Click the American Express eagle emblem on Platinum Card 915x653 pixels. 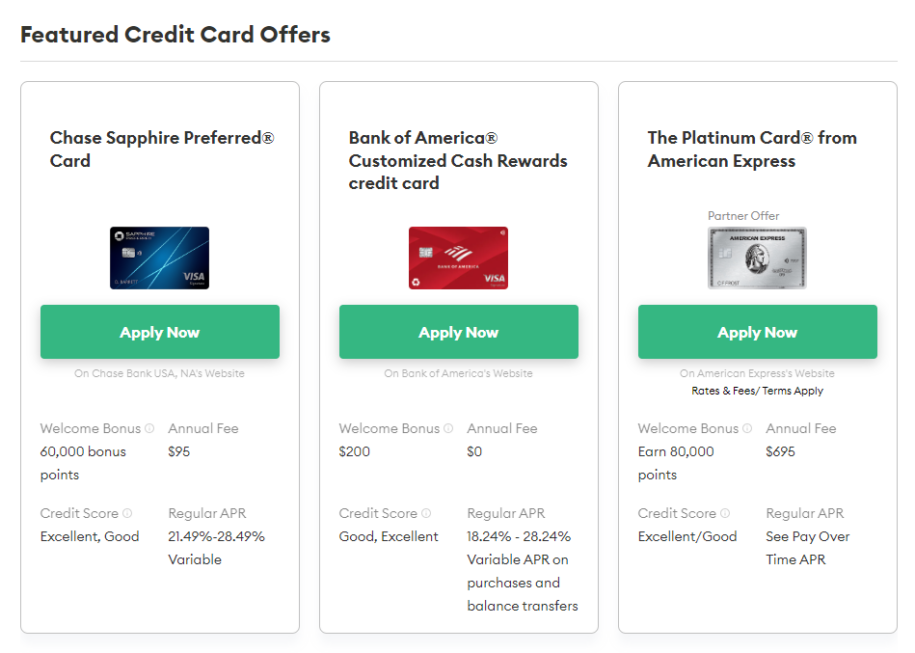757,260
